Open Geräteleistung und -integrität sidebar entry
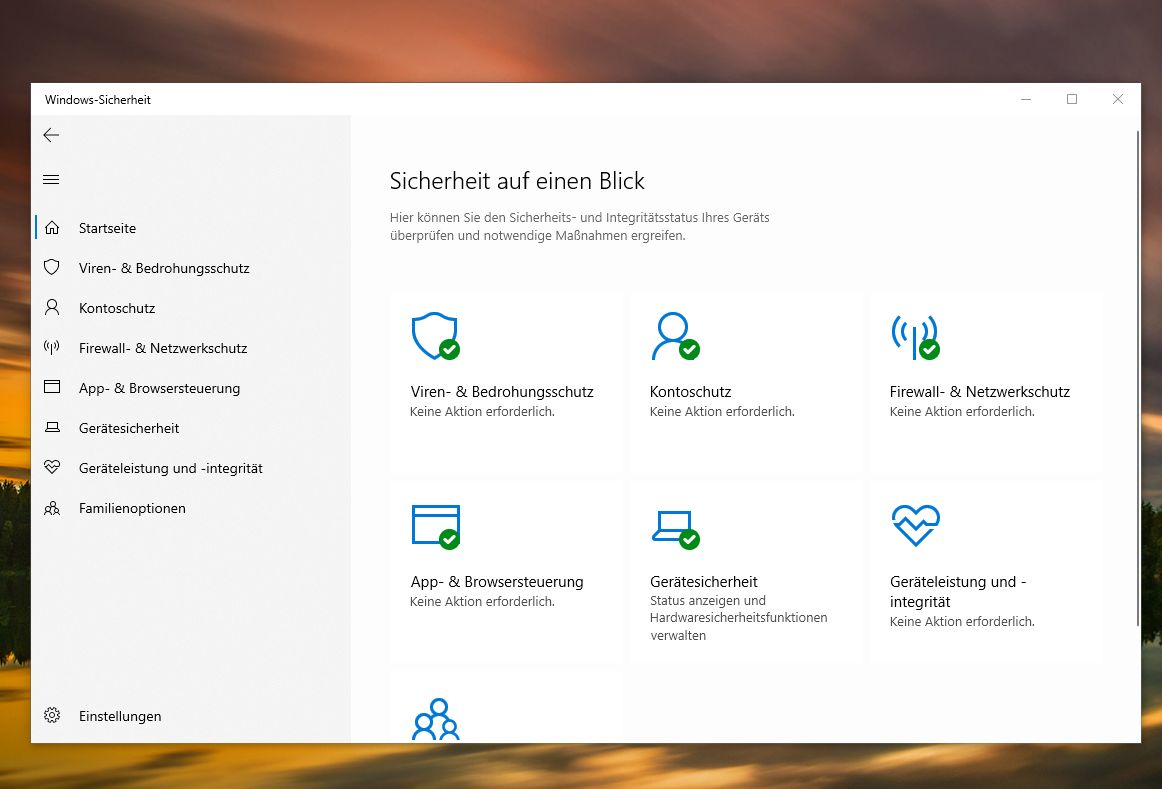This screenshot has width=1162, height=789. (170, 468)
